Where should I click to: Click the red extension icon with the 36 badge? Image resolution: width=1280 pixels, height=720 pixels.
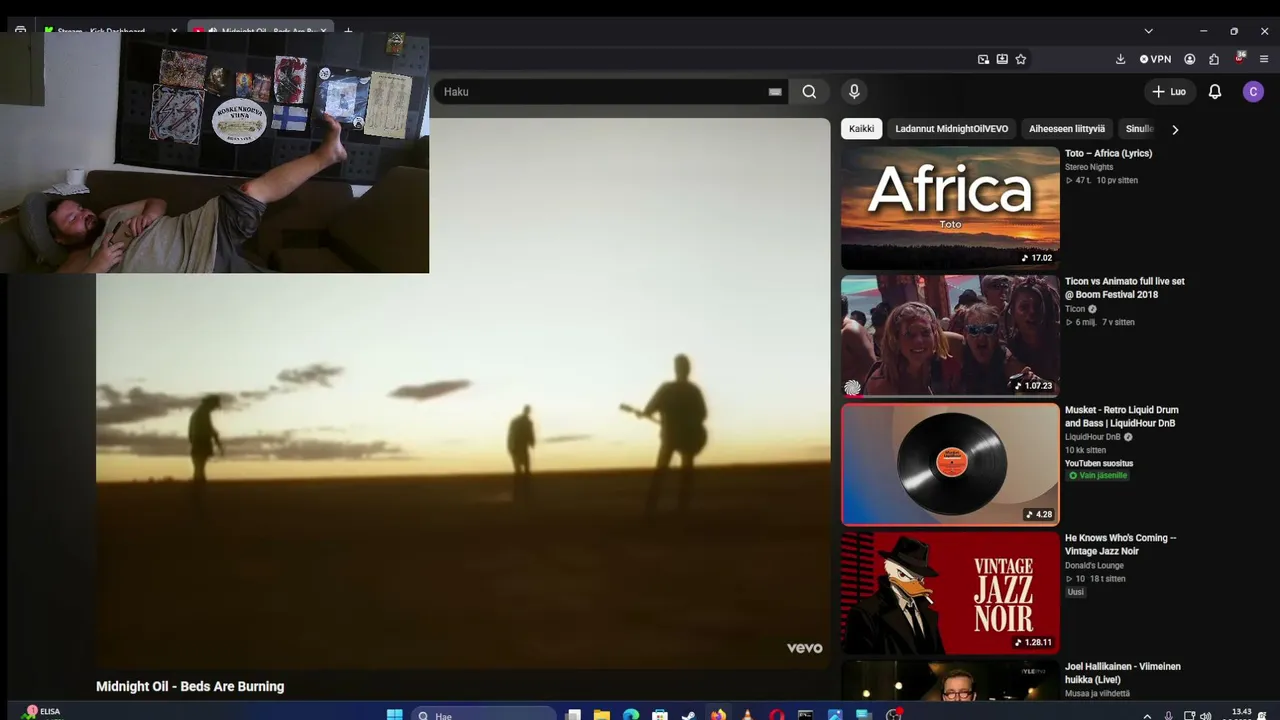coord(1240,59)
